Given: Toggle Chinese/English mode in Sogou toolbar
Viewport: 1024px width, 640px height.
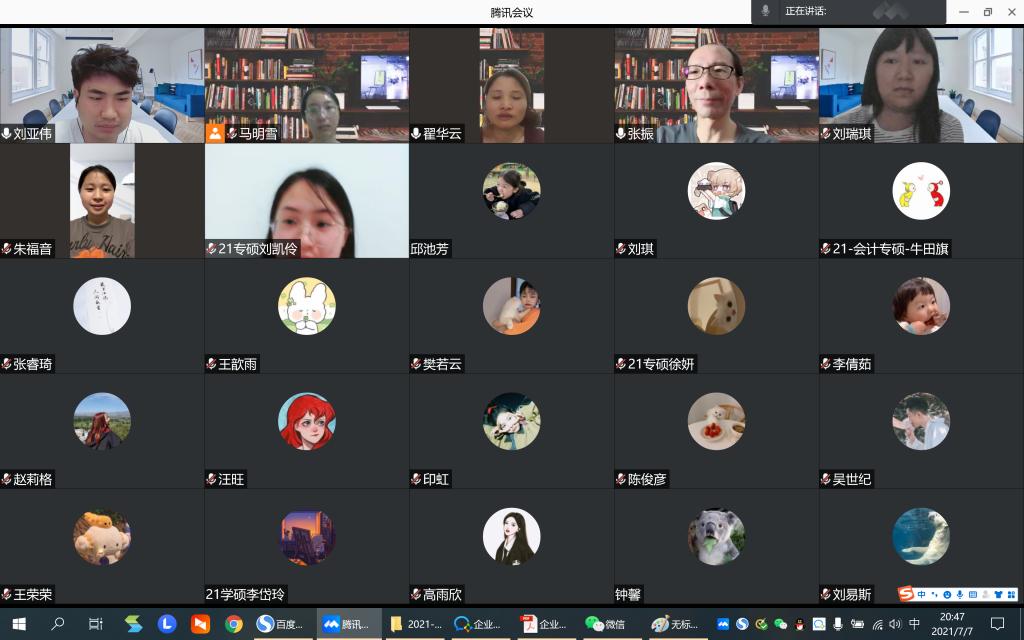Looking at the screenshot, I should pos(921,595).
